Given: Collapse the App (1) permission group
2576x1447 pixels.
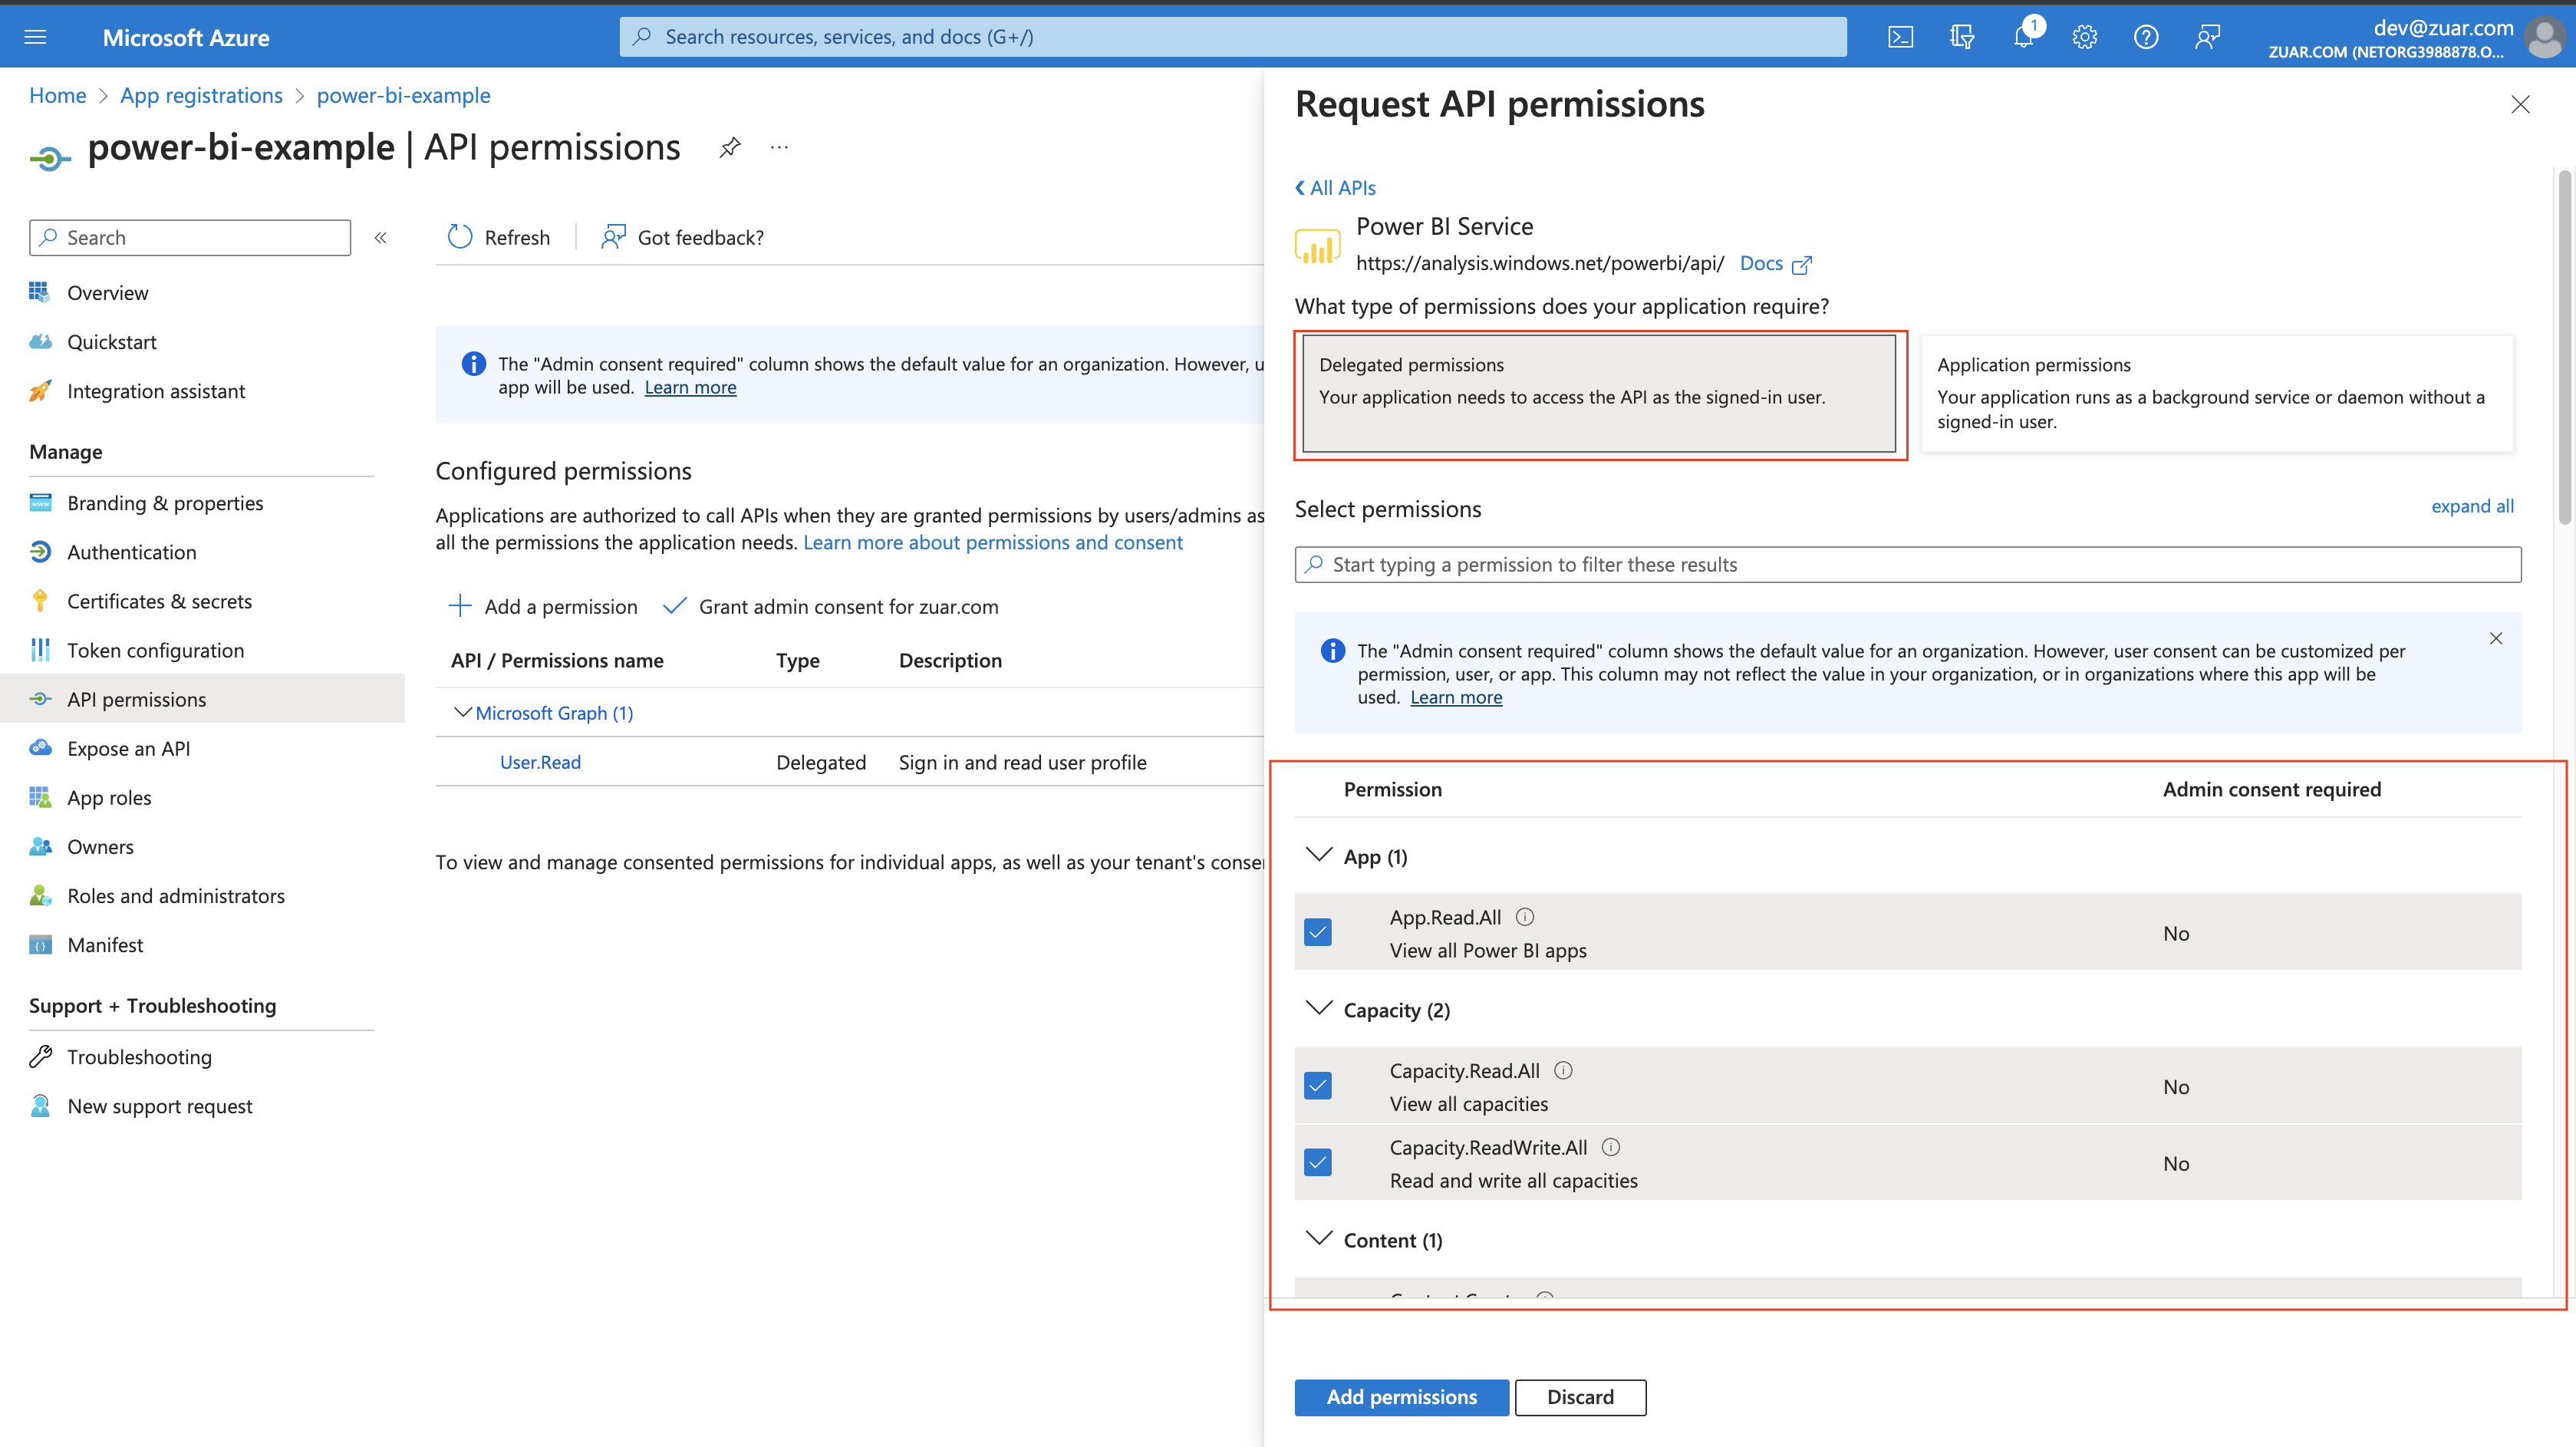Looking at the screenshot, I should tap(1319, 855).
